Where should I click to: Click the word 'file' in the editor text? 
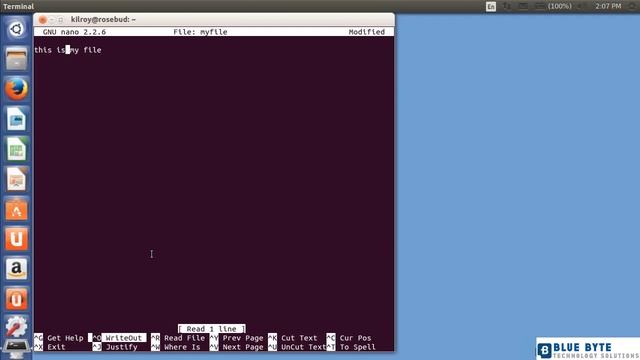pos(92,50)
